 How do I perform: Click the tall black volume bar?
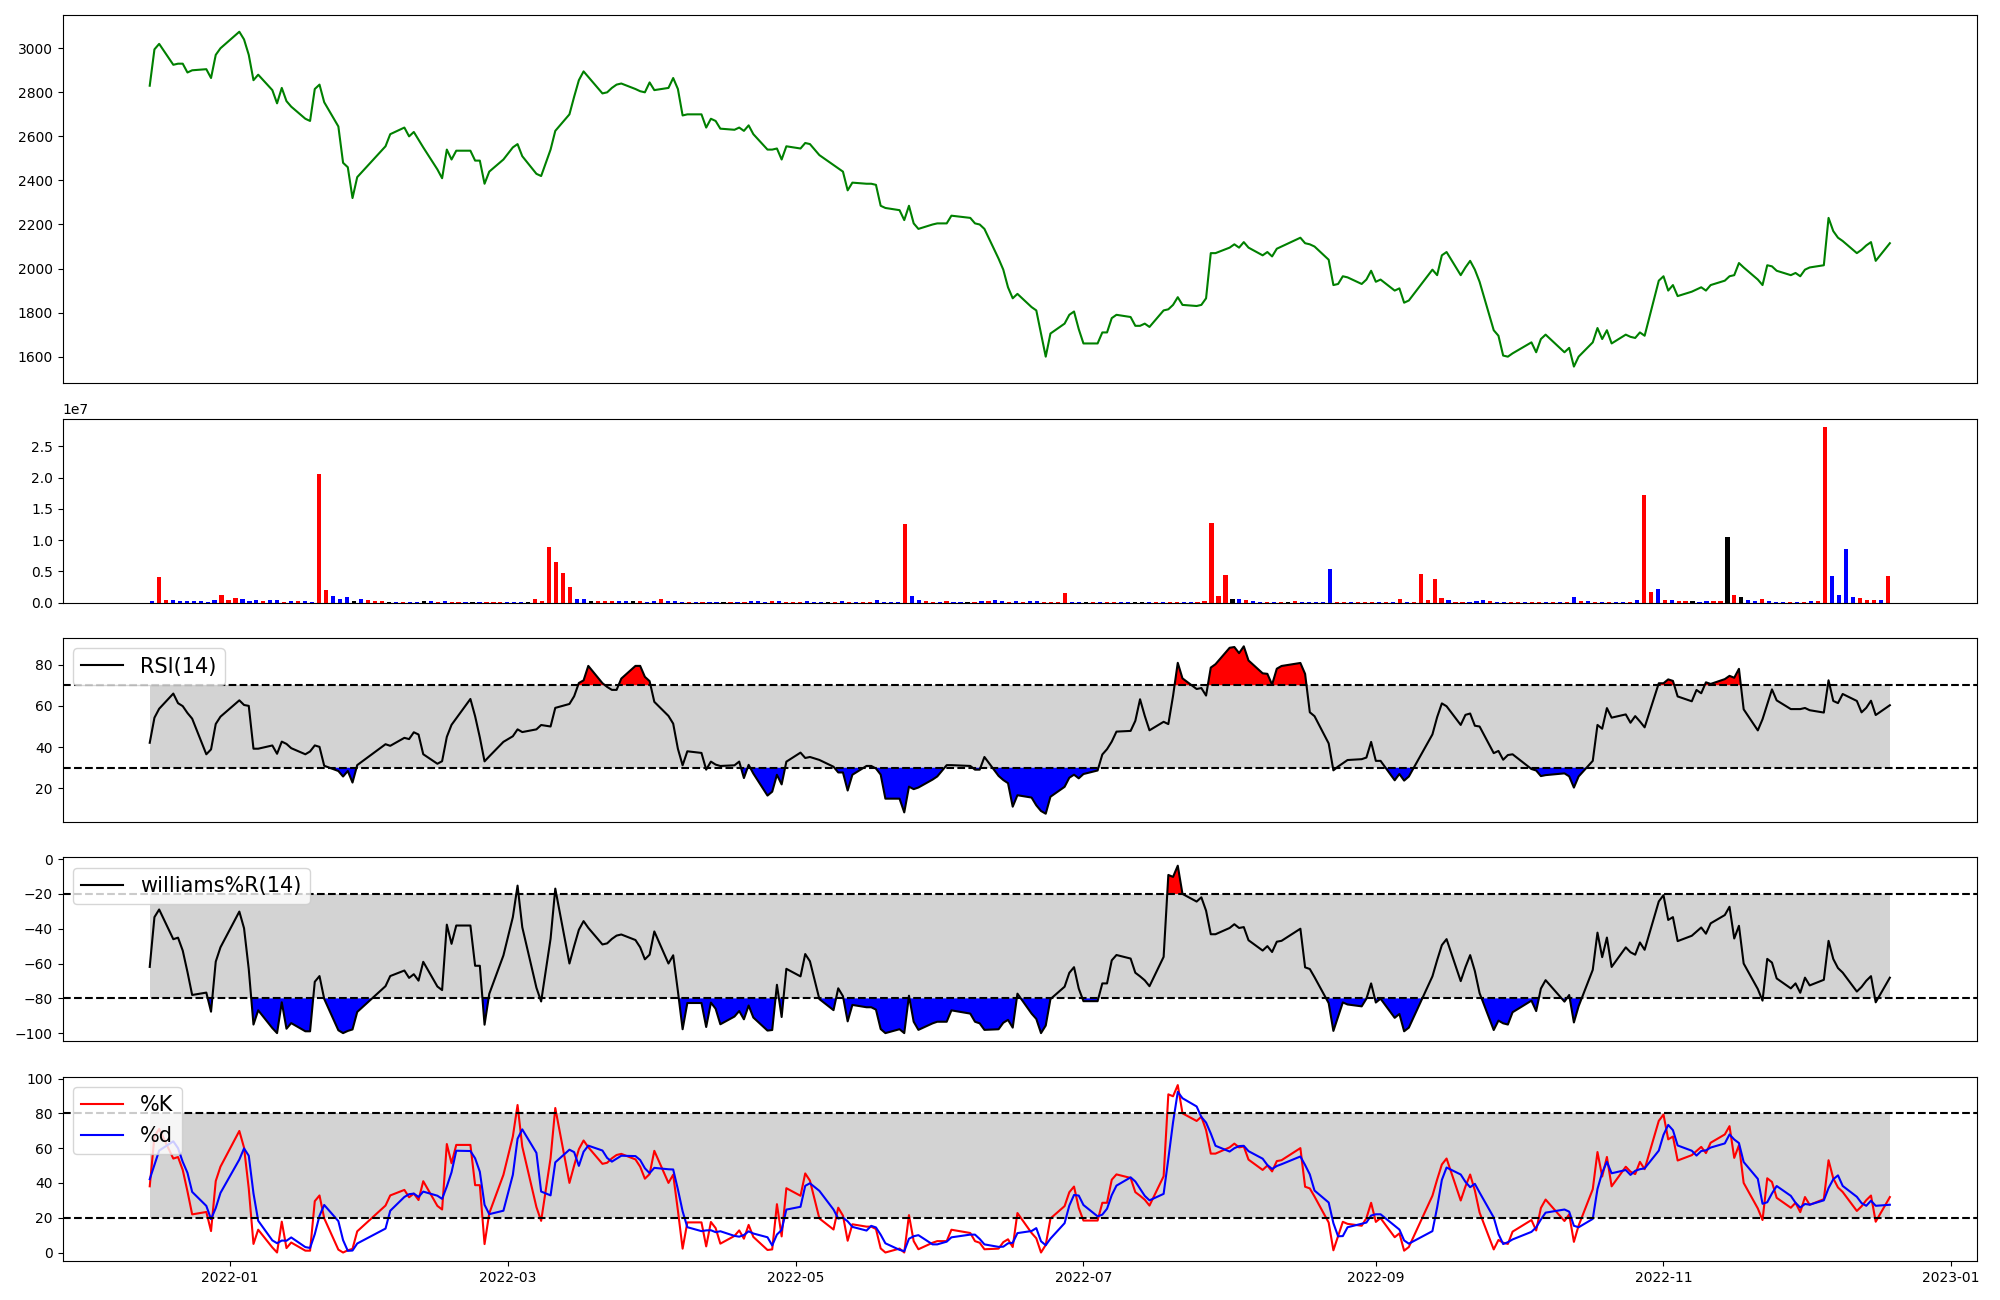tap(1727, 570)
